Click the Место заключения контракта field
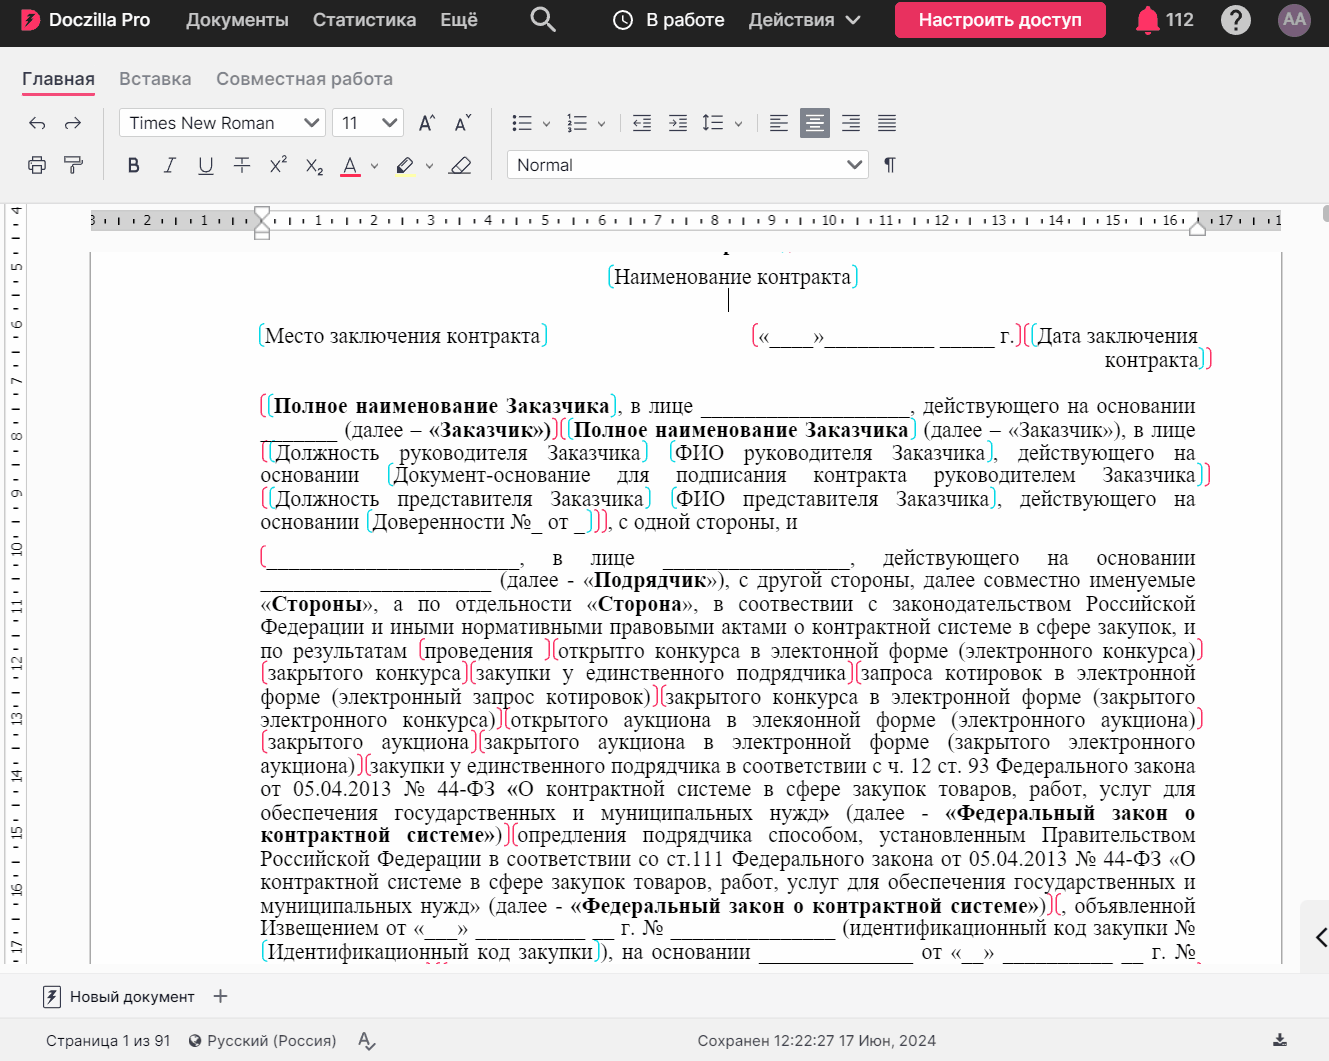Screen dimensions: 1329x1061 [403, 336]
